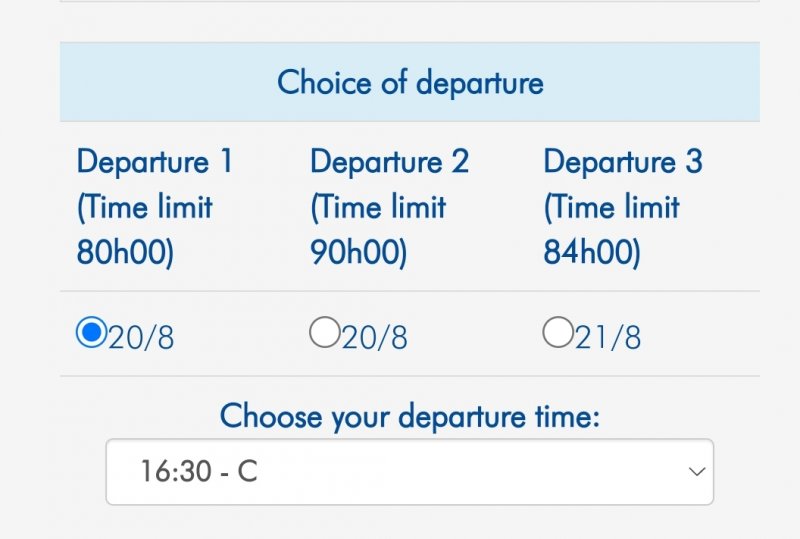
Task: Click '(Time limit' text under Departure 2
Action: (378, 208)
